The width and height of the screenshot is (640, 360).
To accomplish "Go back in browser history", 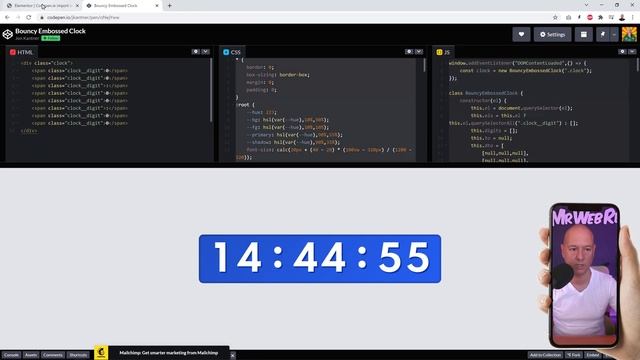I will [x=7, y=18].
